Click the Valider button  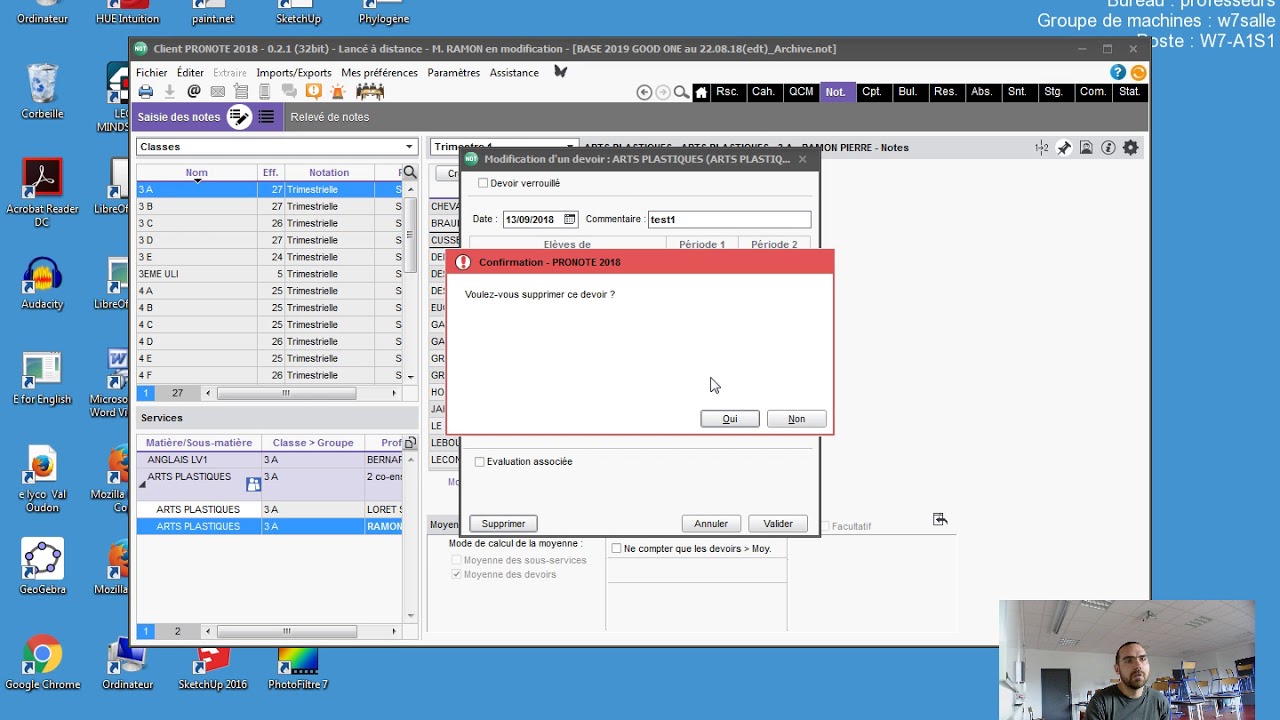pos(778,523)
